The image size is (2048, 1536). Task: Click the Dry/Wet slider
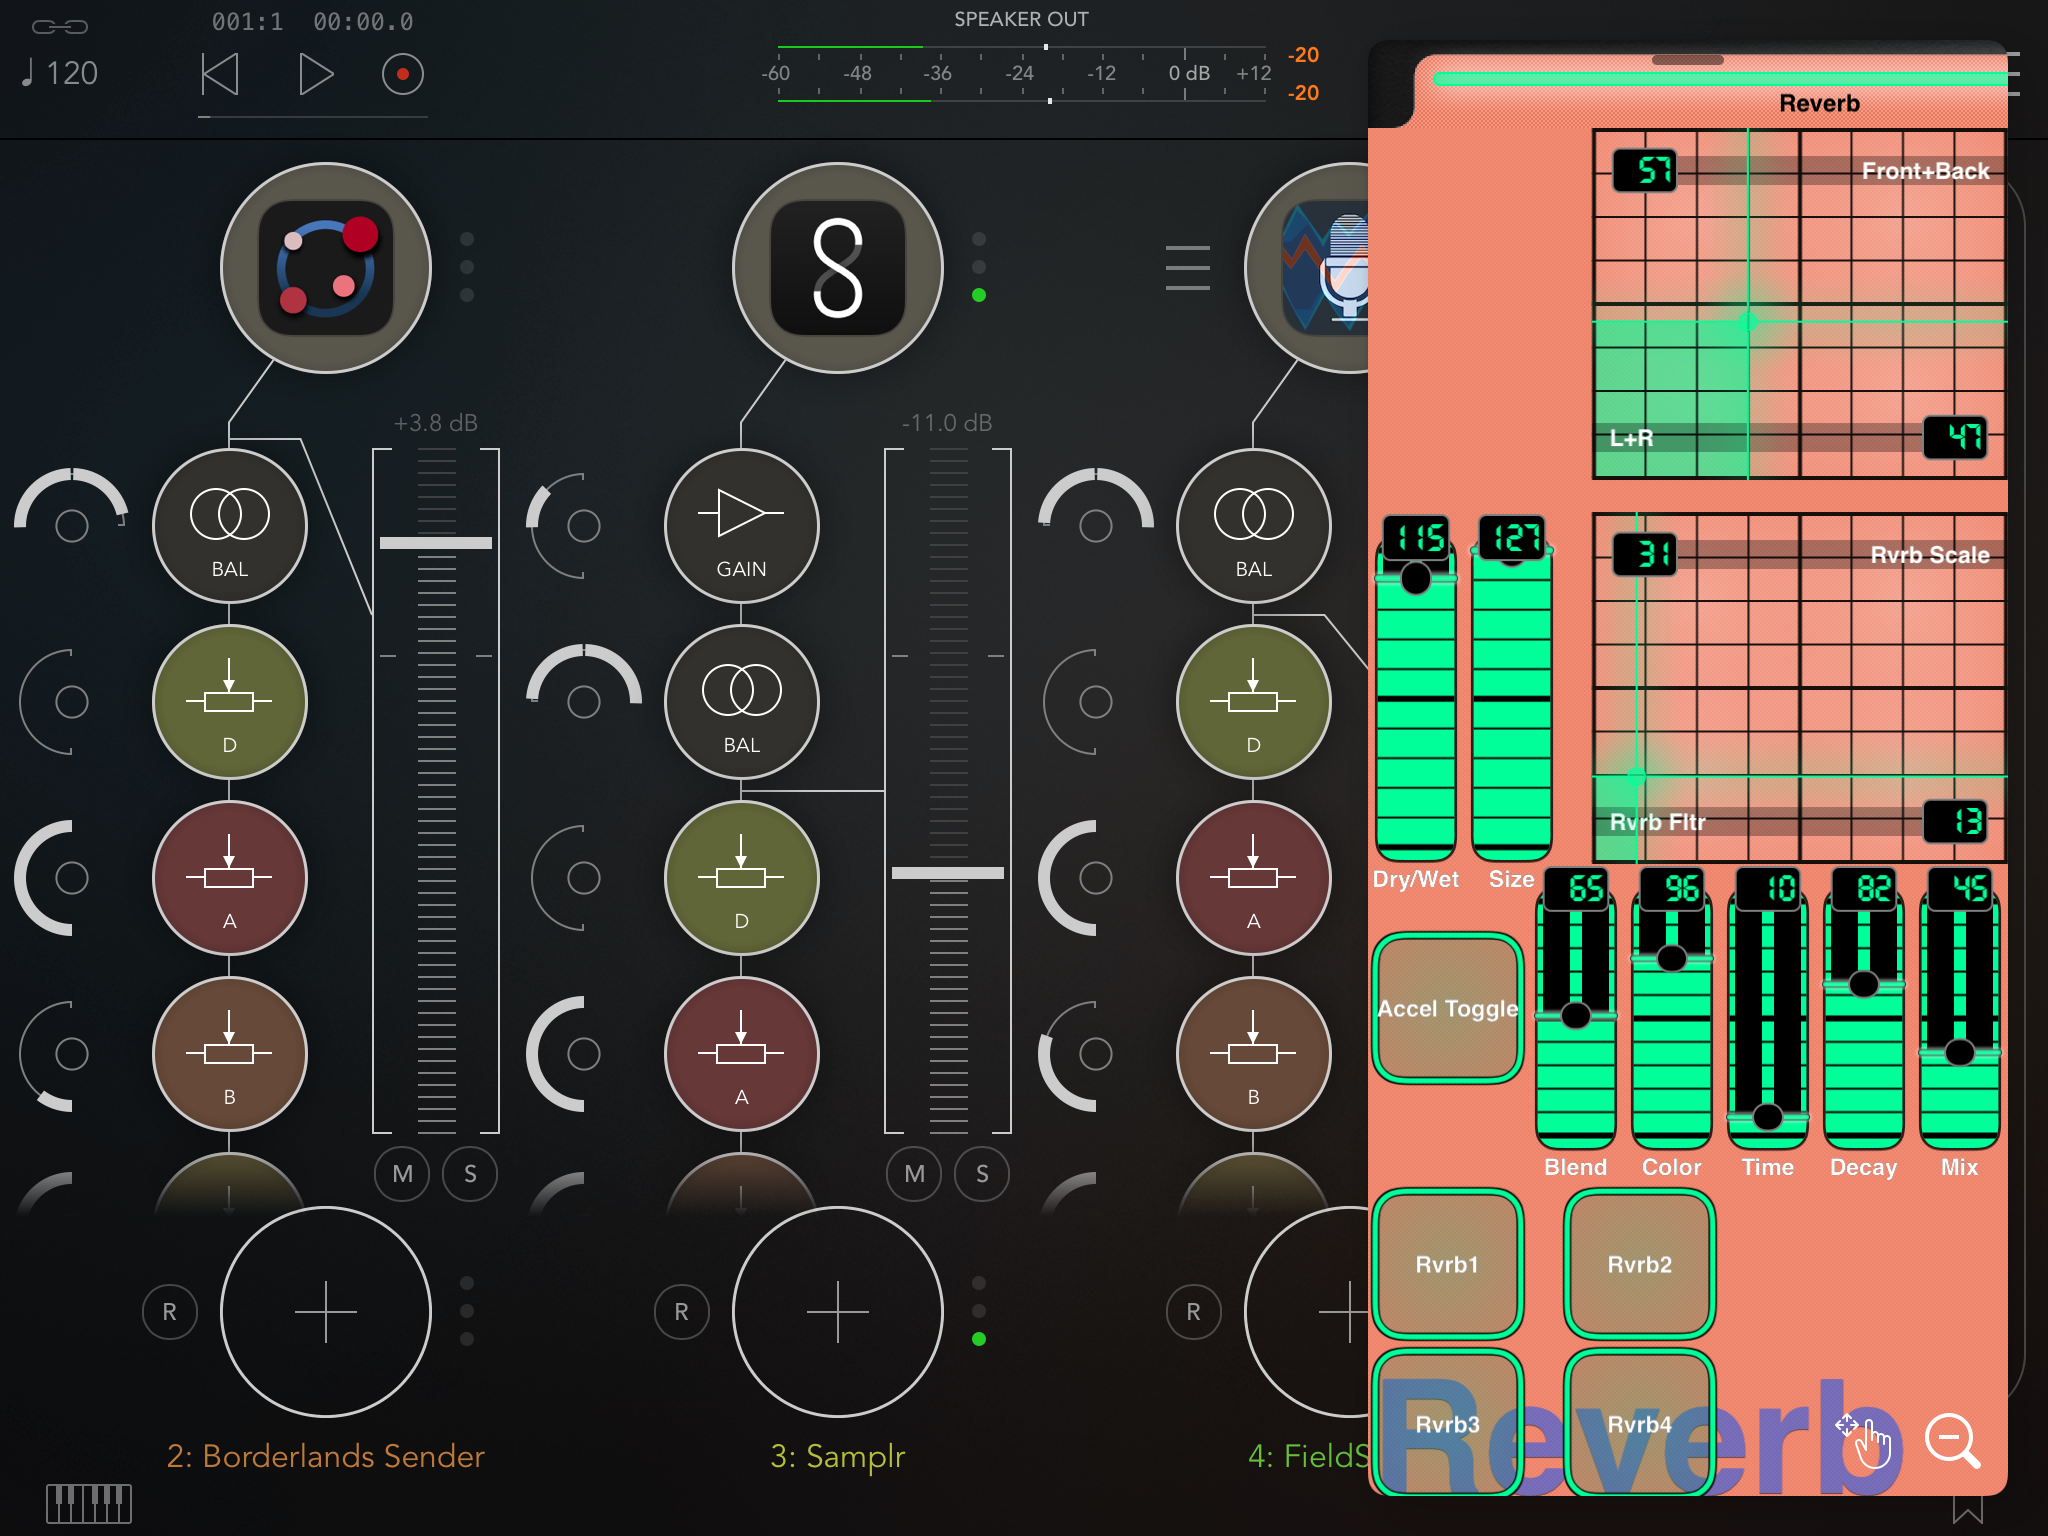click(x=1415, y=700)
